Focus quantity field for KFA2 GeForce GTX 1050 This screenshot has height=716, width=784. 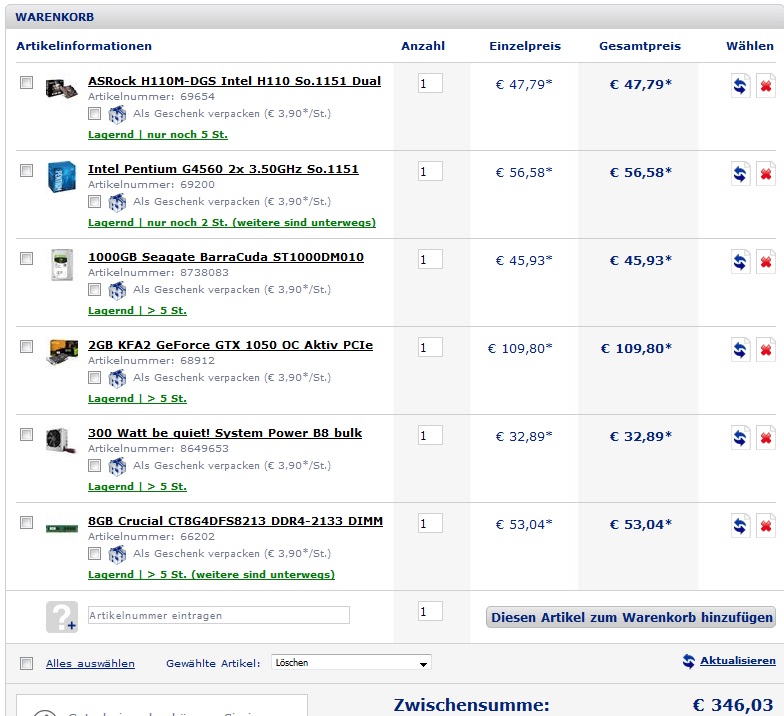pyautogui.click(x=430, y=348)
